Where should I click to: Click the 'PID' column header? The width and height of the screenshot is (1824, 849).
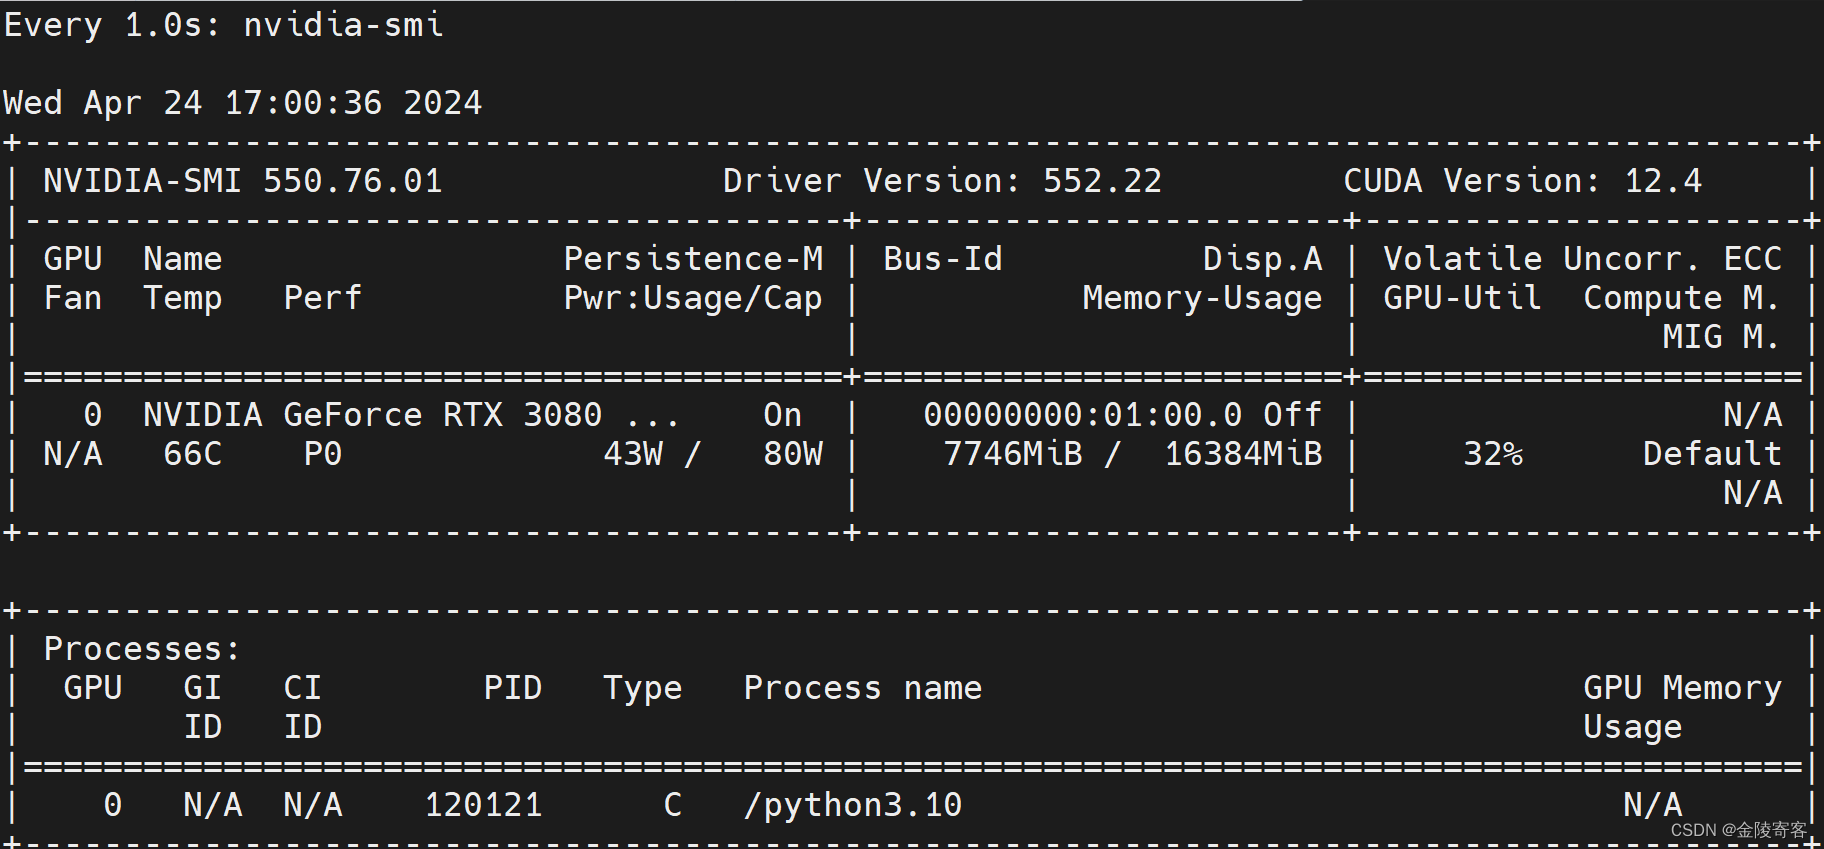[x=513, y=687]
